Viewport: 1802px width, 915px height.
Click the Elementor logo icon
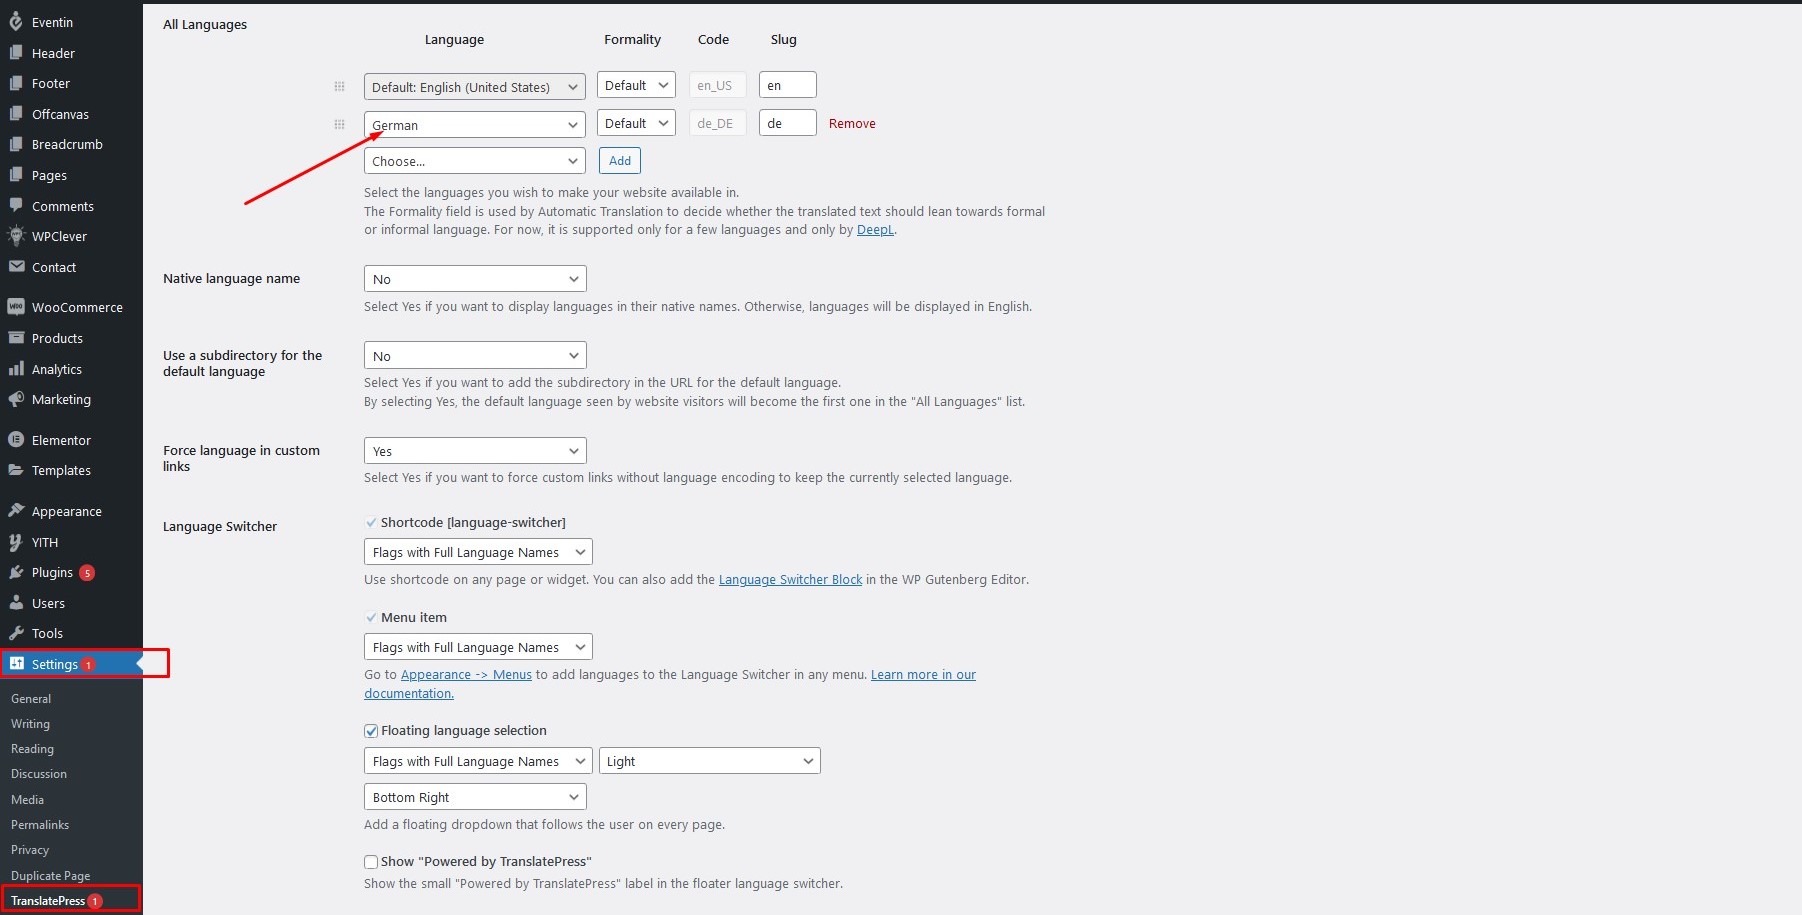tap(15, 440)
